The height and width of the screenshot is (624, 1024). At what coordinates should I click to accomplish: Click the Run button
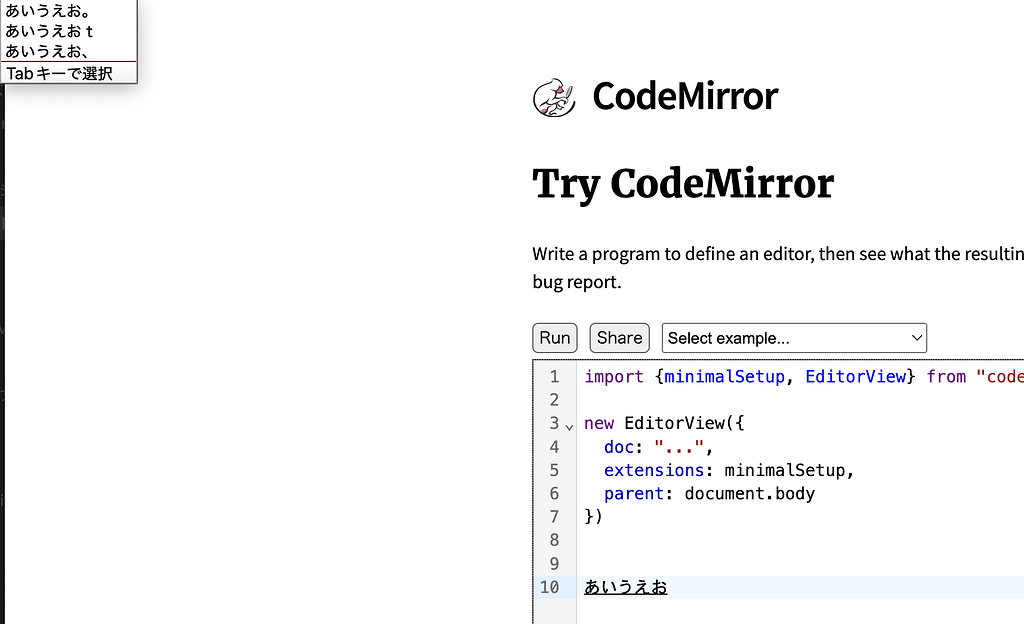click(x=554, y=337)
